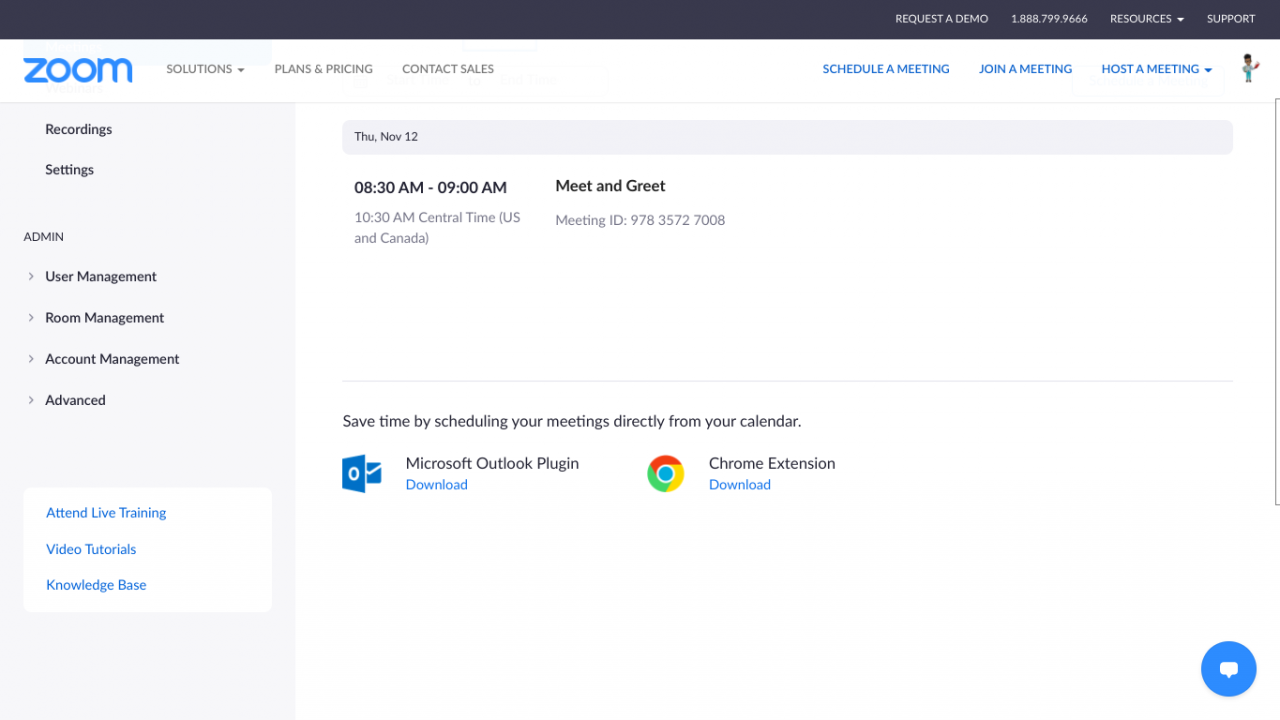Screen dimensions: 1280x720
Task: Go to Recordings in sidebar
Action: pos(78,129)
